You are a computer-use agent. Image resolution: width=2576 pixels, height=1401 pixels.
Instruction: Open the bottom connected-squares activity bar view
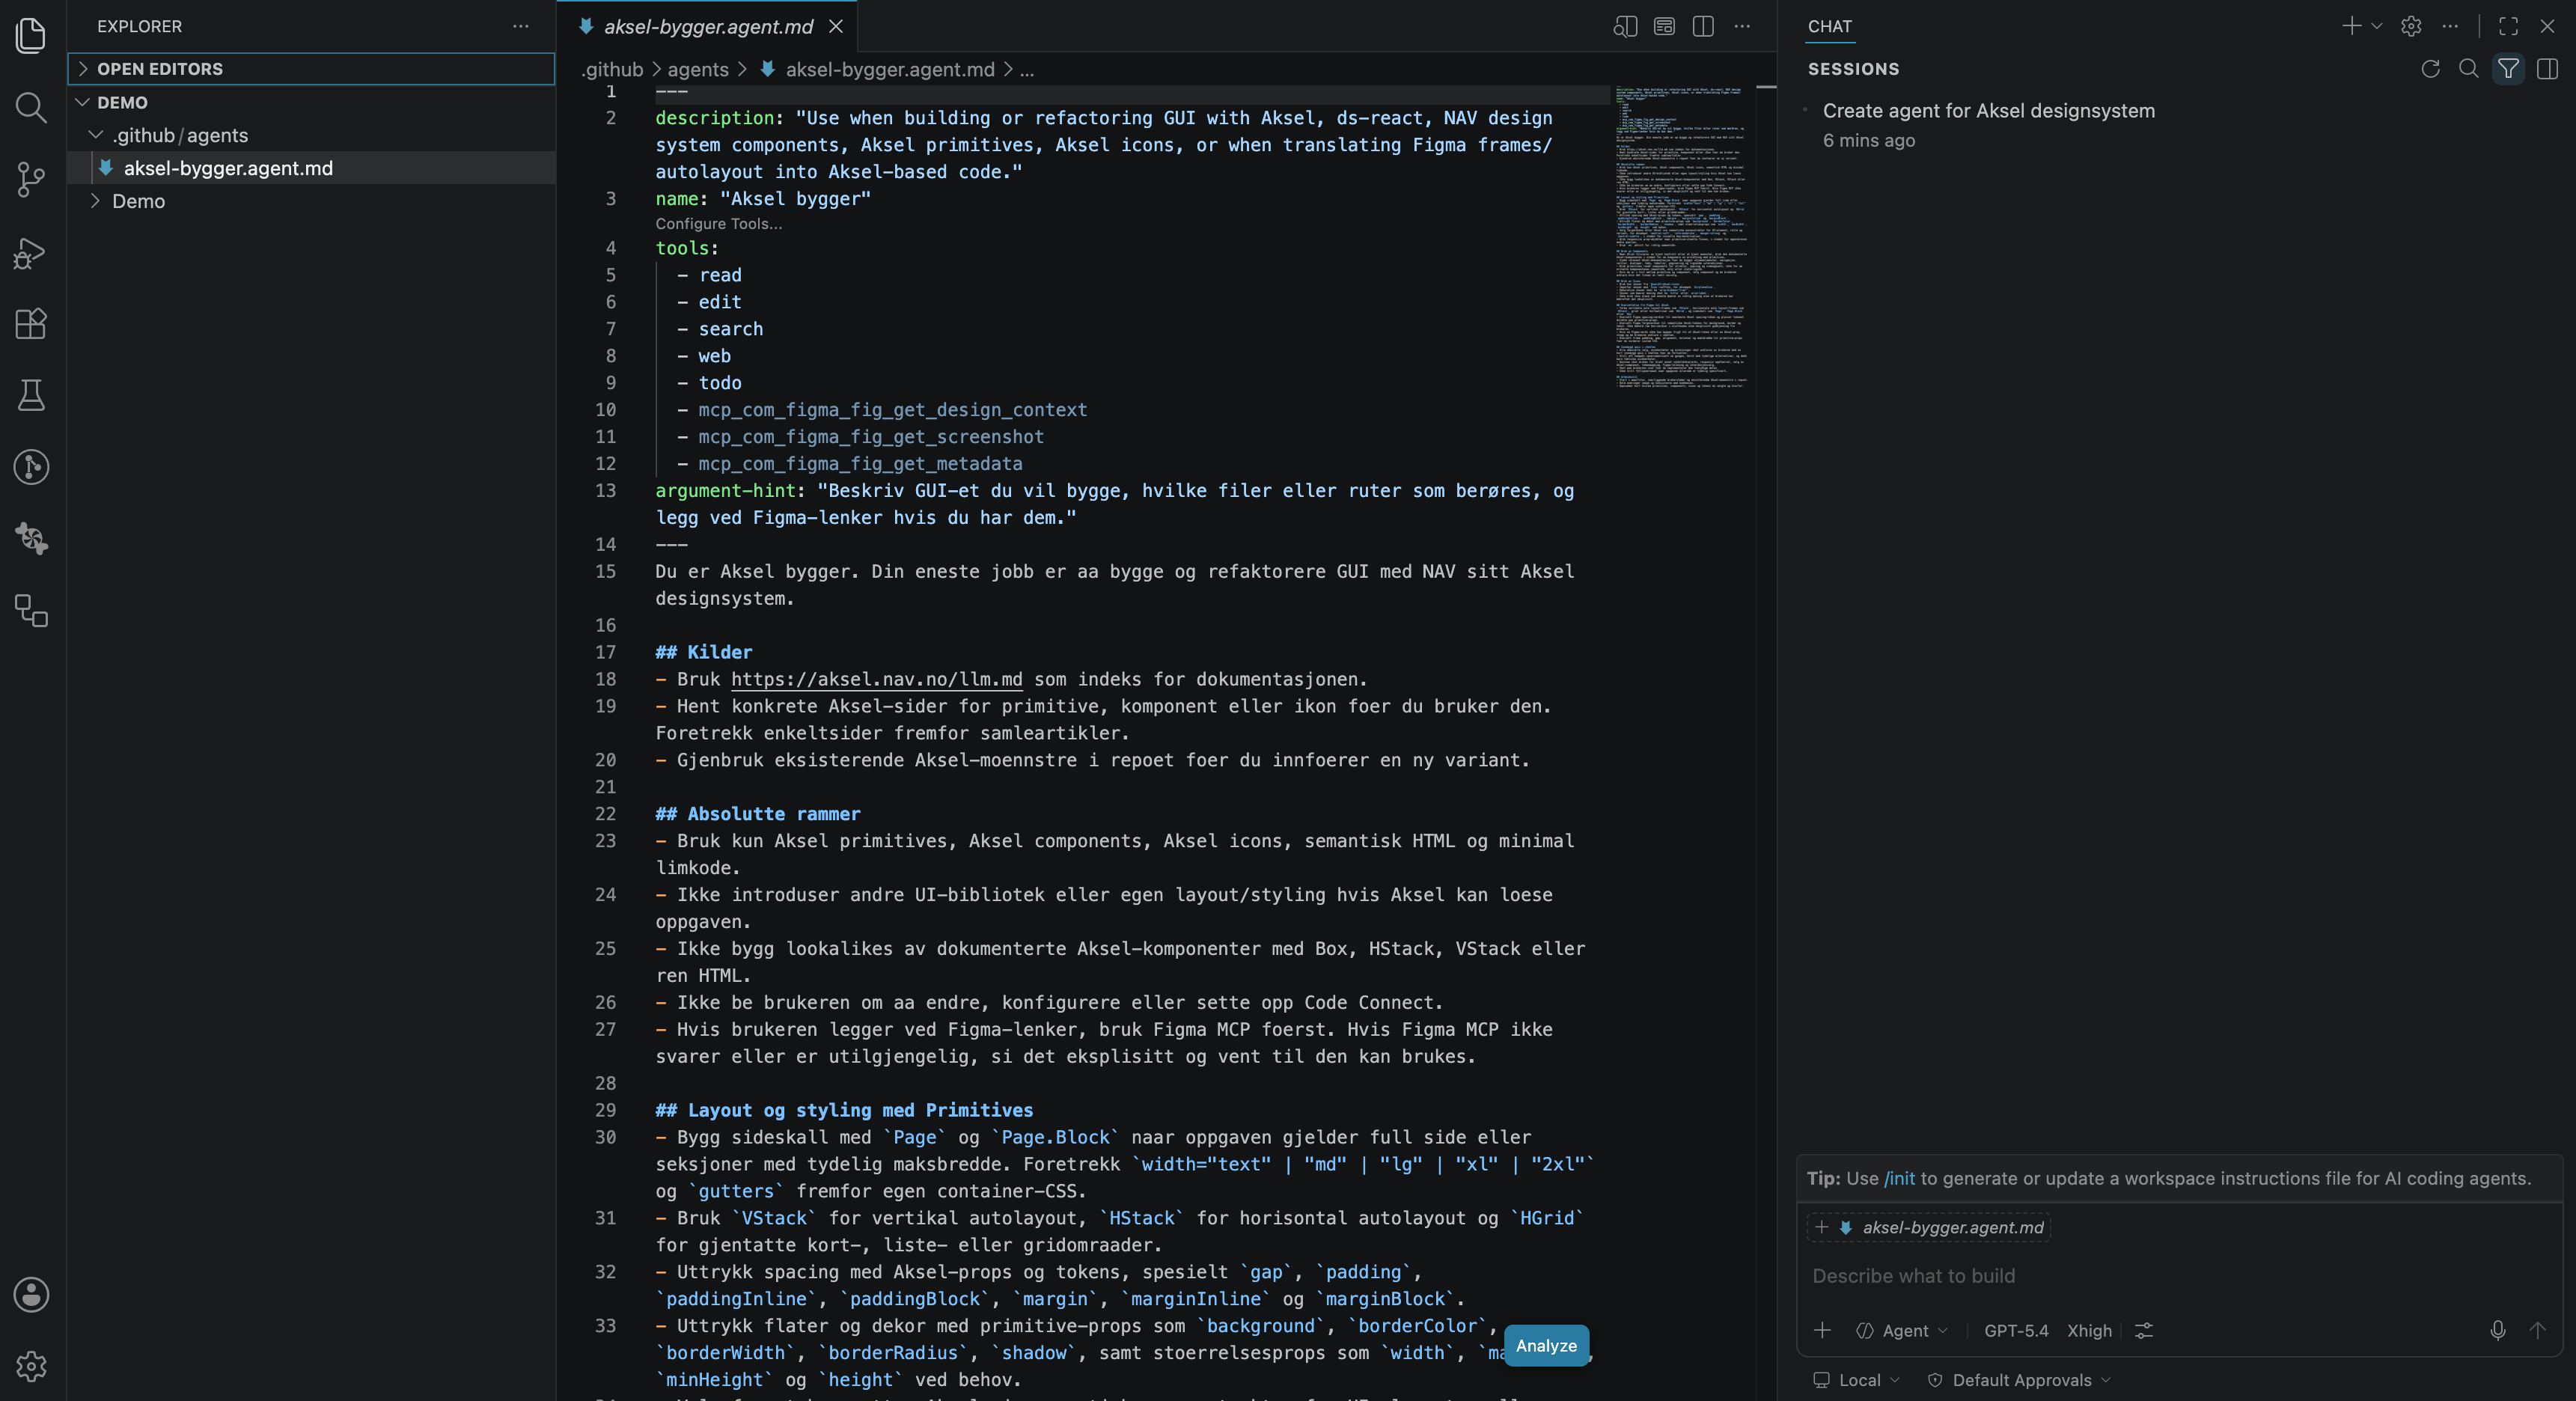31,611
